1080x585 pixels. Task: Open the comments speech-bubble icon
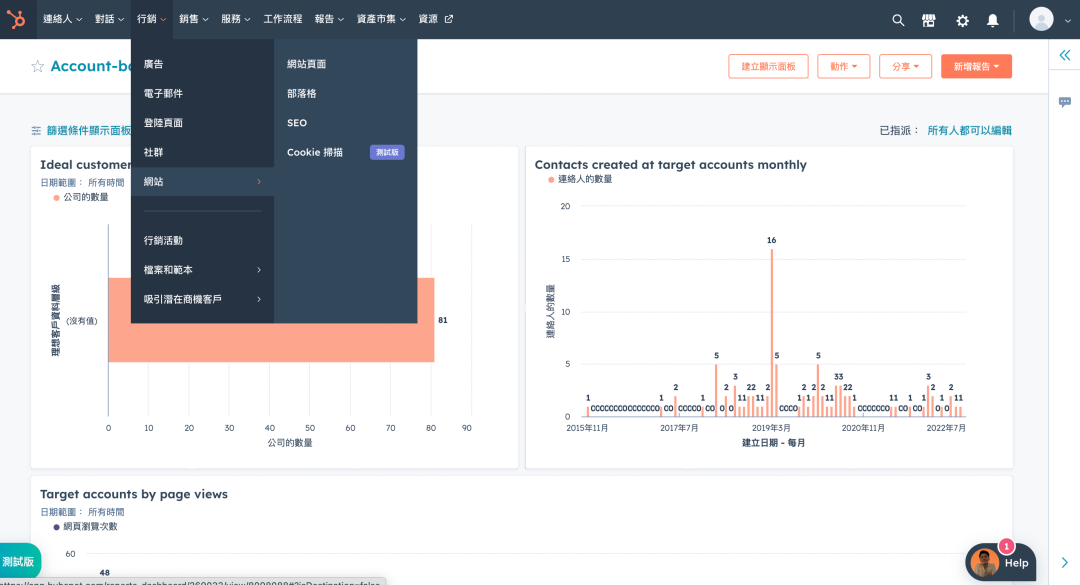point(1064,102)
